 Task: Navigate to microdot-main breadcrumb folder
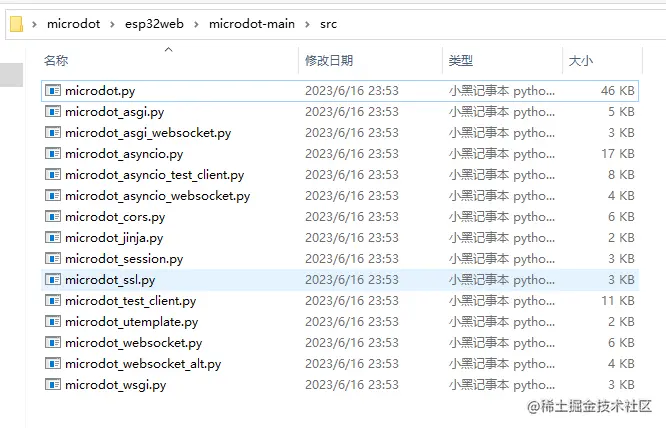click(251, 24)
